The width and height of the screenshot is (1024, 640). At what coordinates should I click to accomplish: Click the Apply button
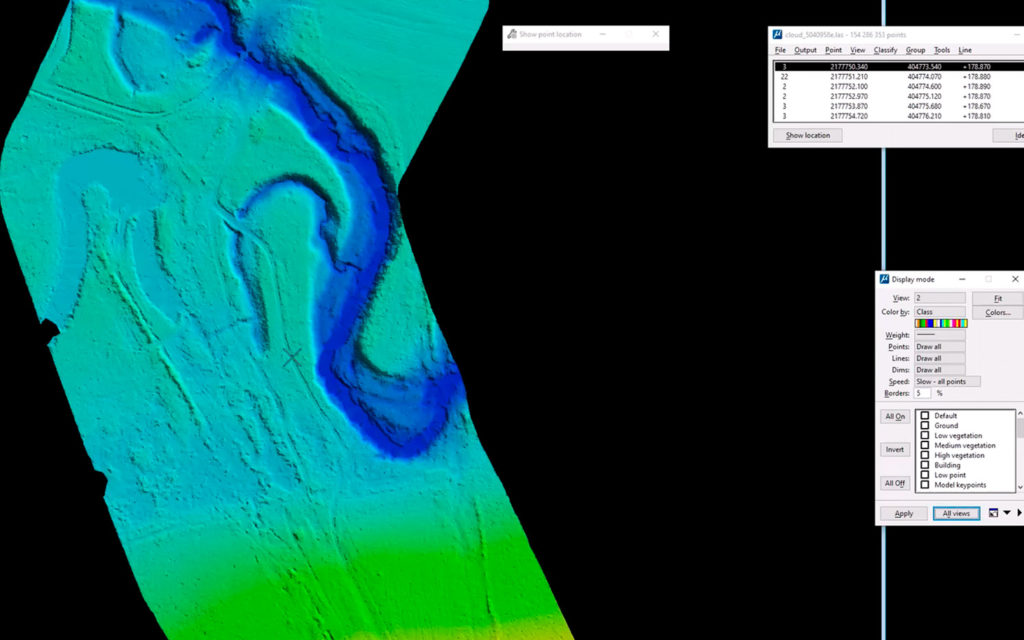click(904, 513)
